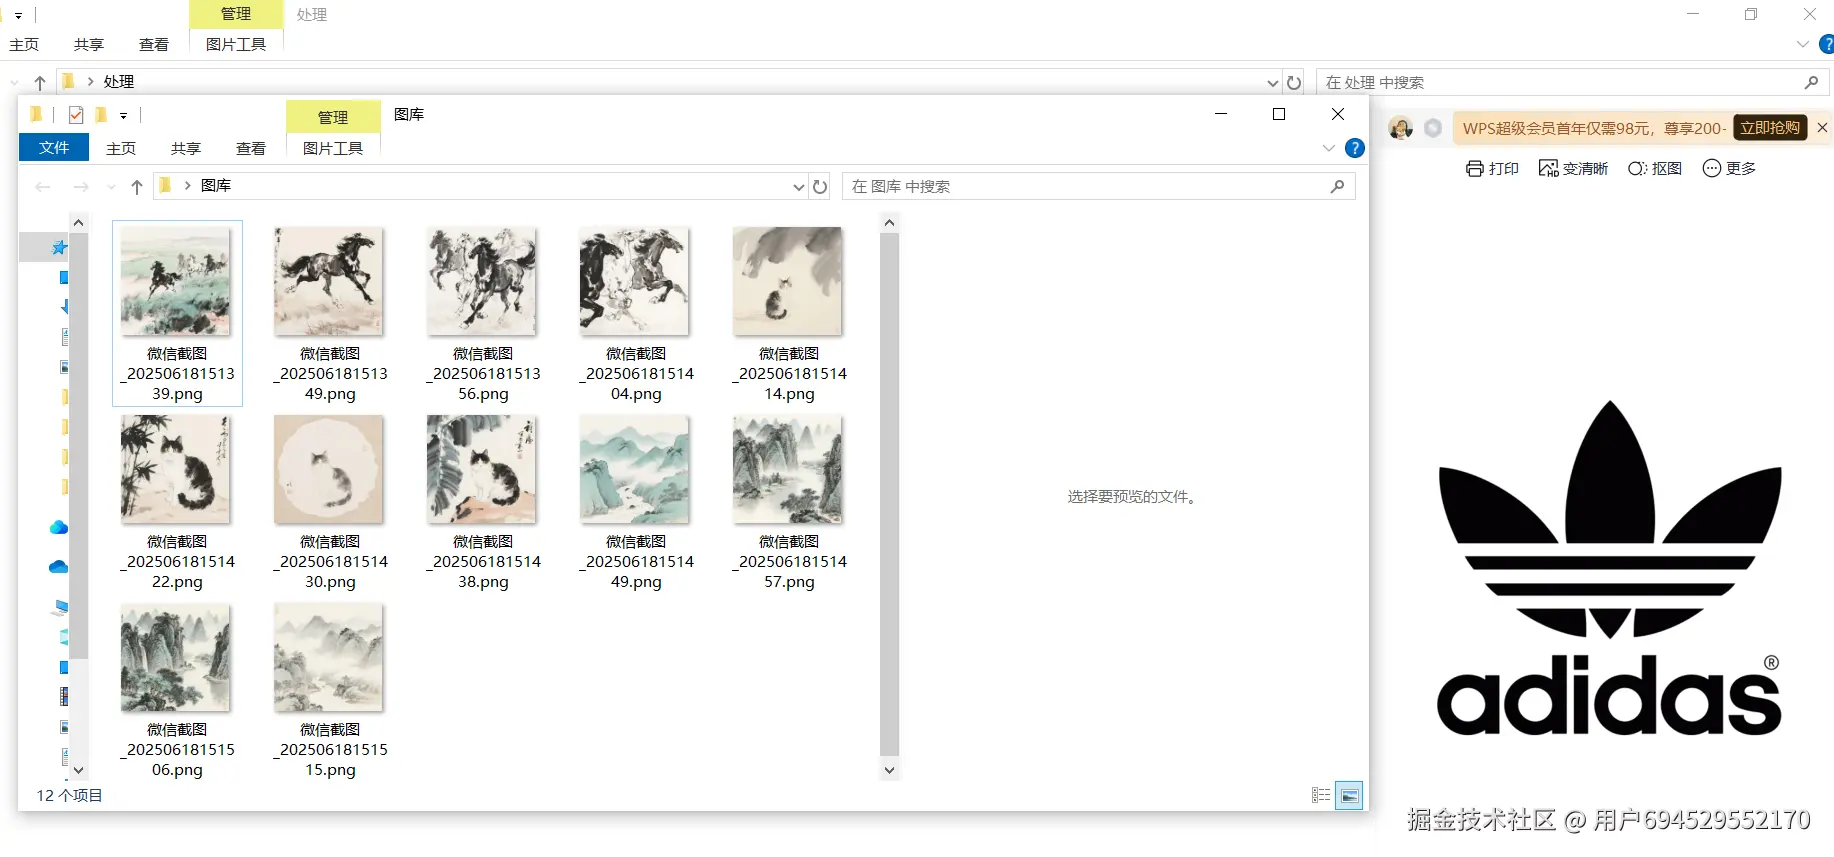Click the 图库 breadcrumb in the address bar
This screenshot has width=1834, height=857.
pos(216,186)
